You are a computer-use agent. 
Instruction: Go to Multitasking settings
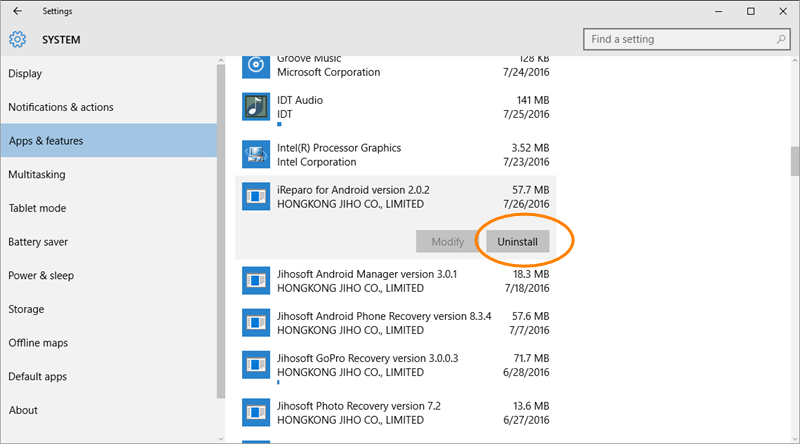pos(109,175)
